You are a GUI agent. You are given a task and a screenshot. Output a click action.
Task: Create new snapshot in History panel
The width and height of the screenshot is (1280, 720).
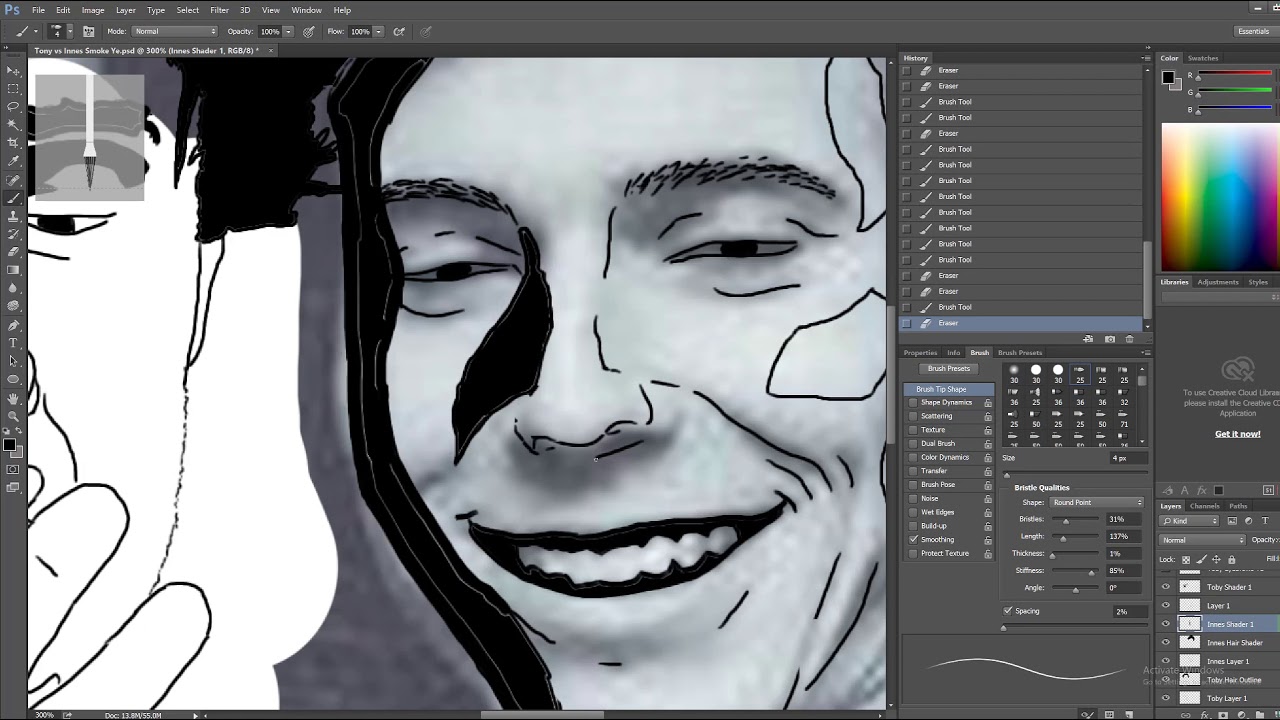pos(1110,339)
